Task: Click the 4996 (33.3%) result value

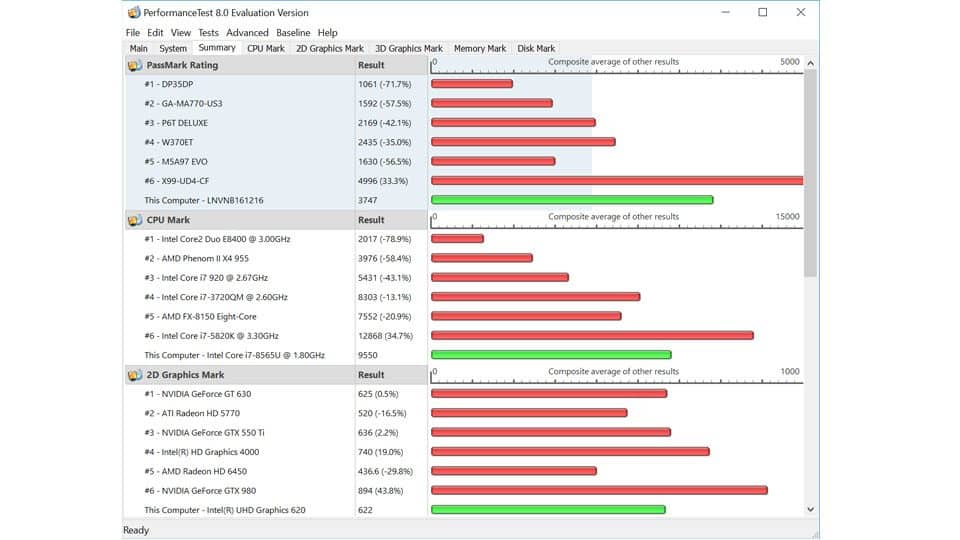Action: (x=383, y=181)
